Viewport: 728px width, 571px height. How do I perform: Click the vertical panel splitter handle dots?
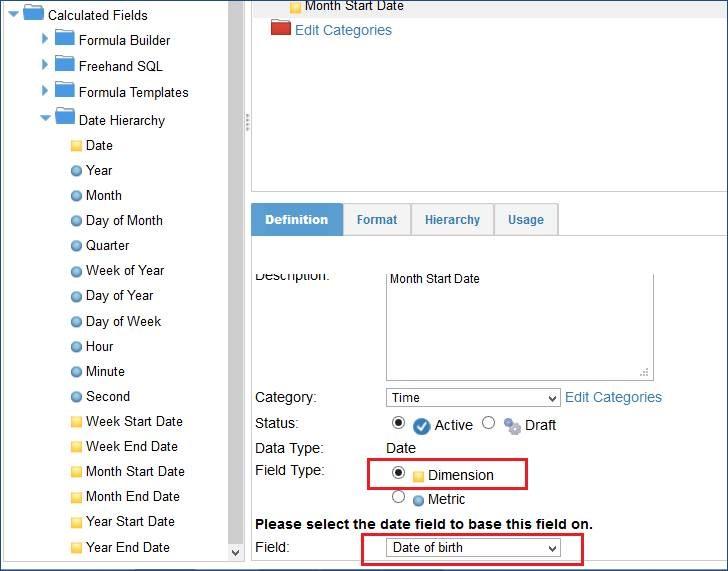click(247, 122)
